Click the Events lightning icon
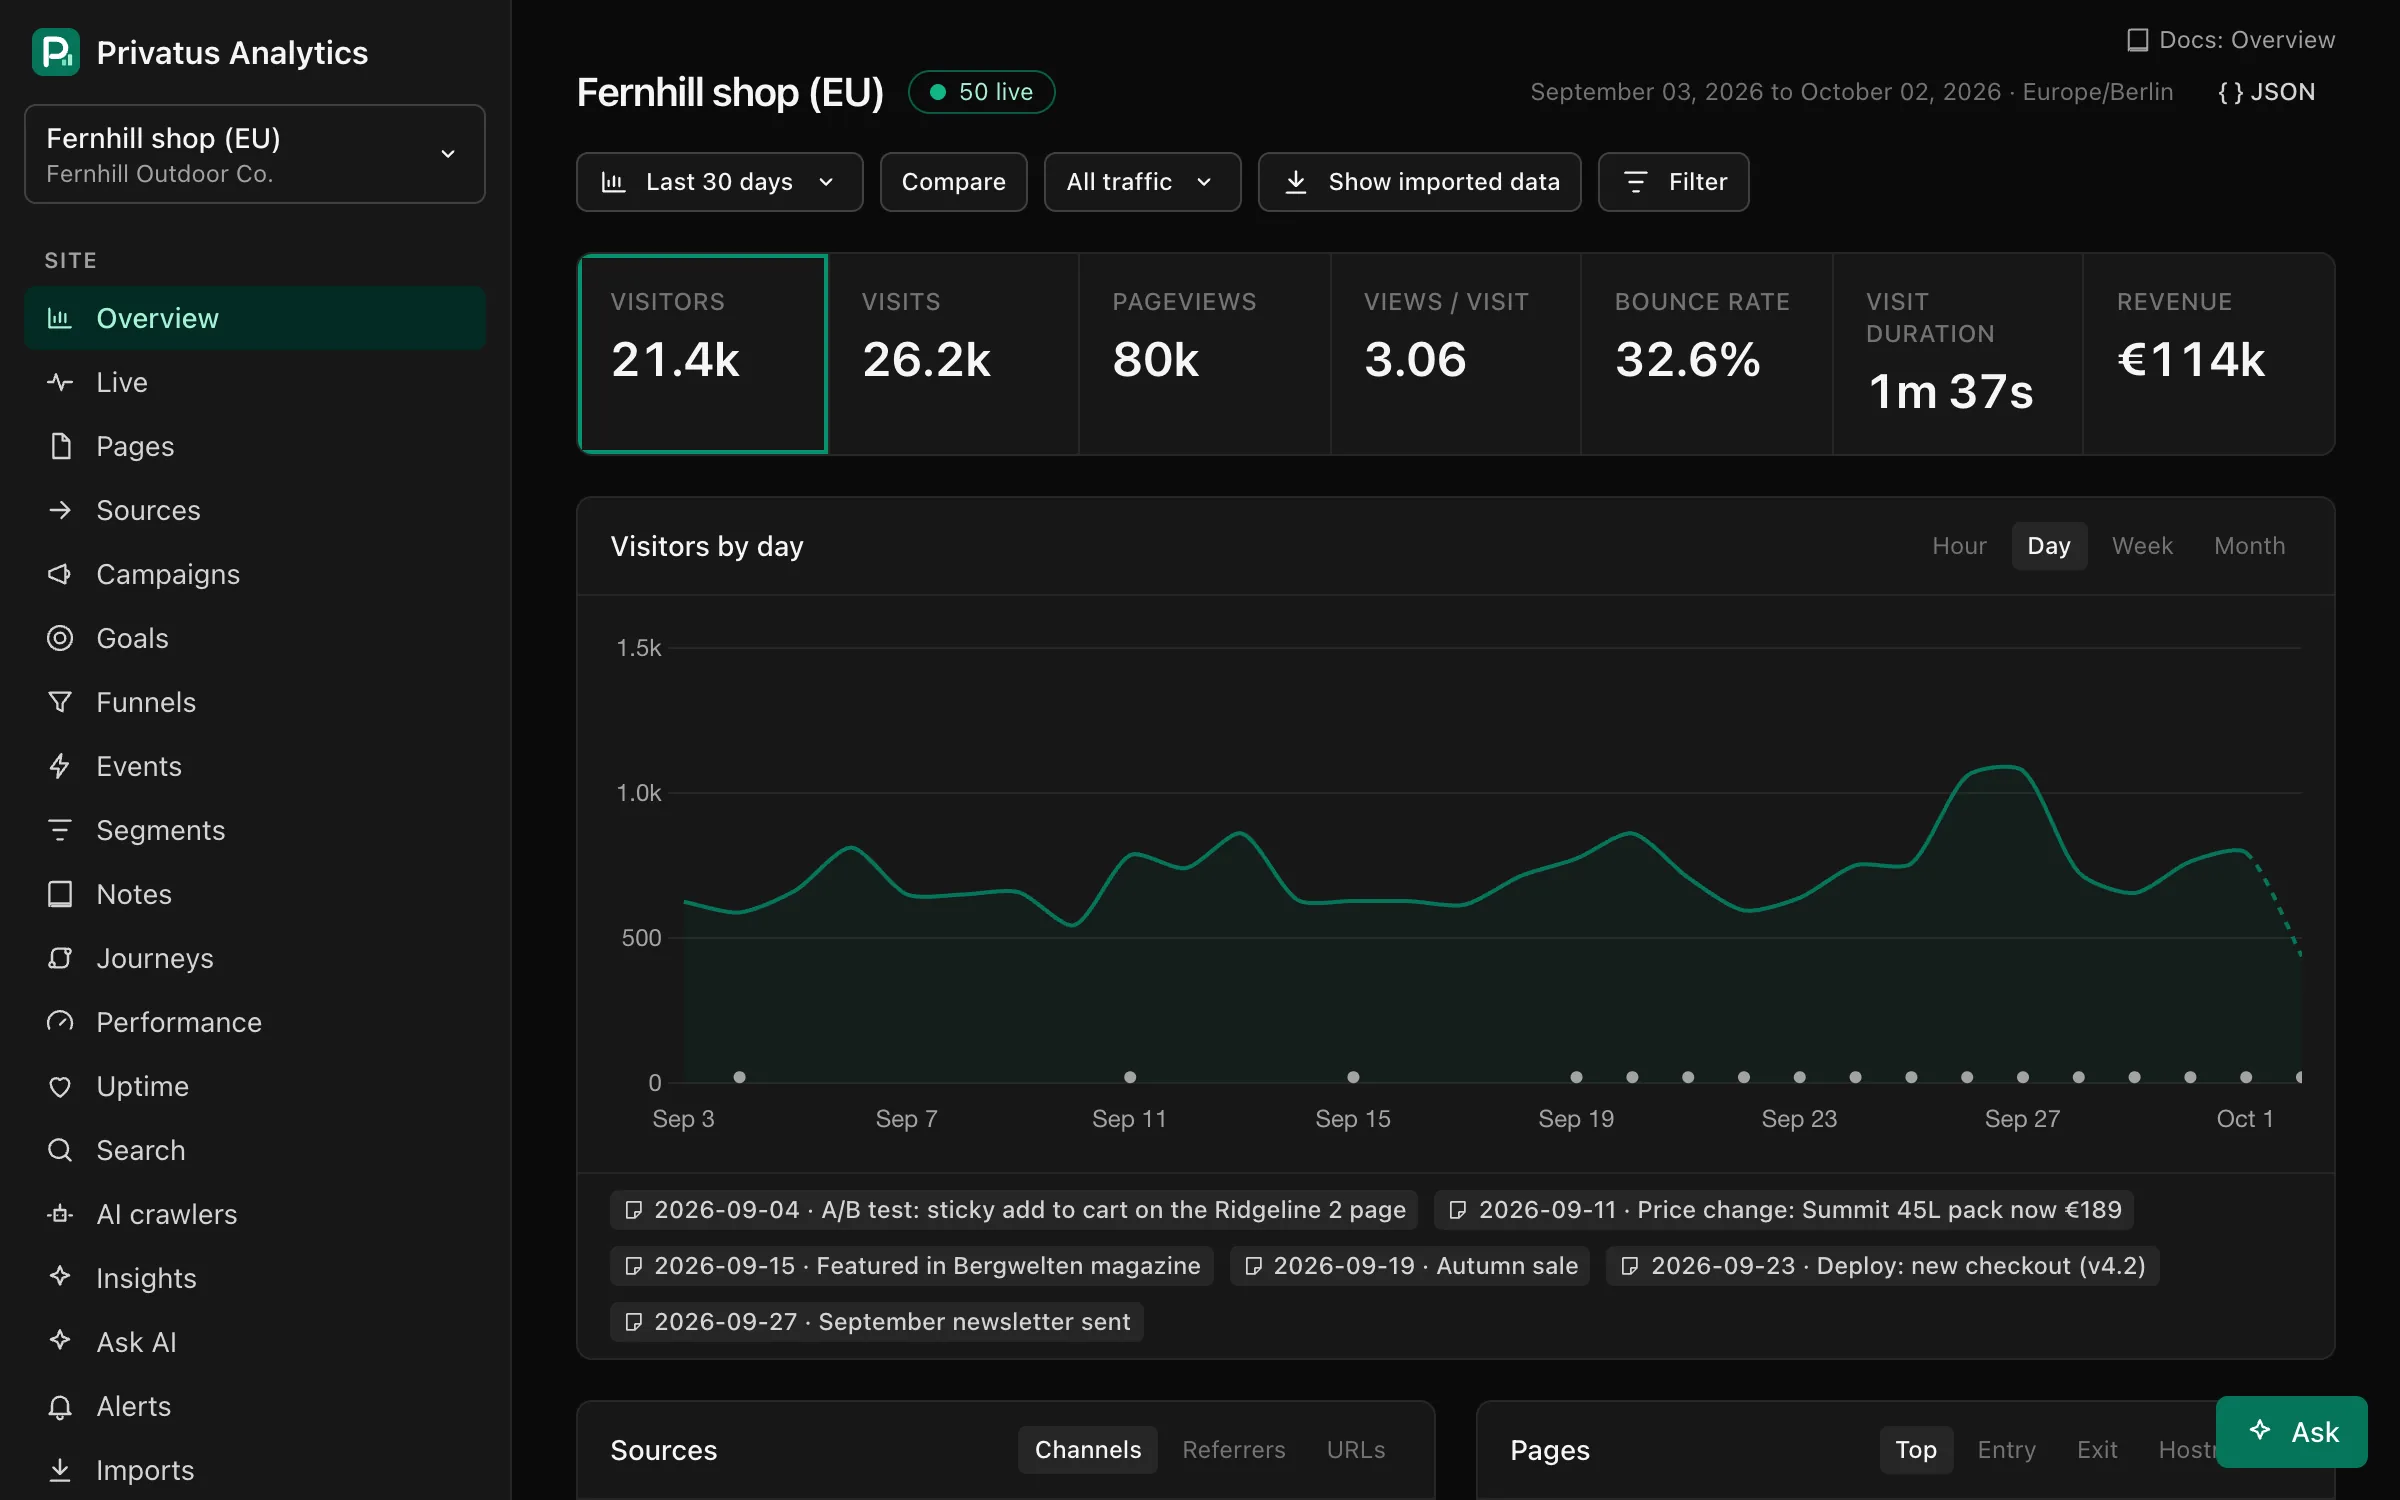2400x1500 pixels. pyautogui.click(x=60, y=766)
